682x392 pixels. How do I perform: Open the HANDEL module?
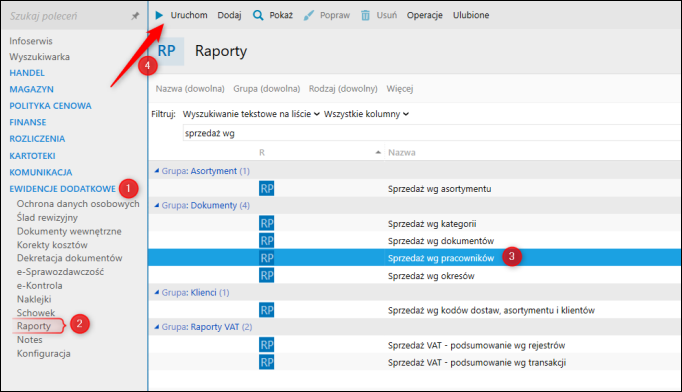pyautogui.click(x=27, y=73)
